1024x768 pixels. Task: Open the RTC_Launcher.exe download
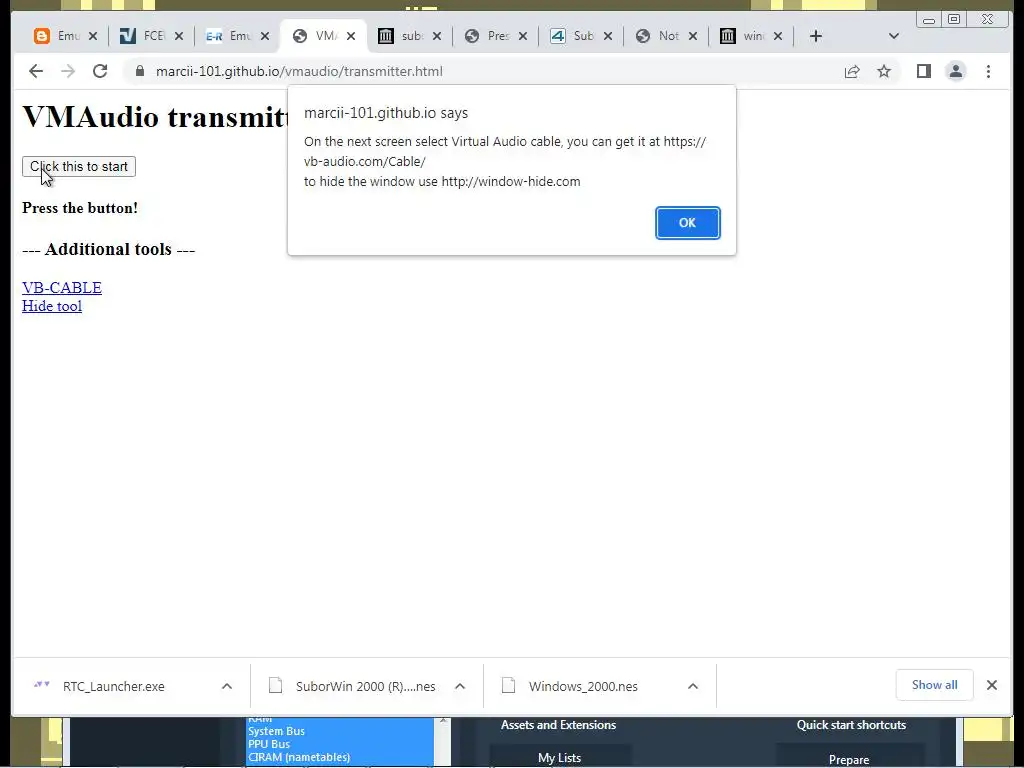coord(114,686)
